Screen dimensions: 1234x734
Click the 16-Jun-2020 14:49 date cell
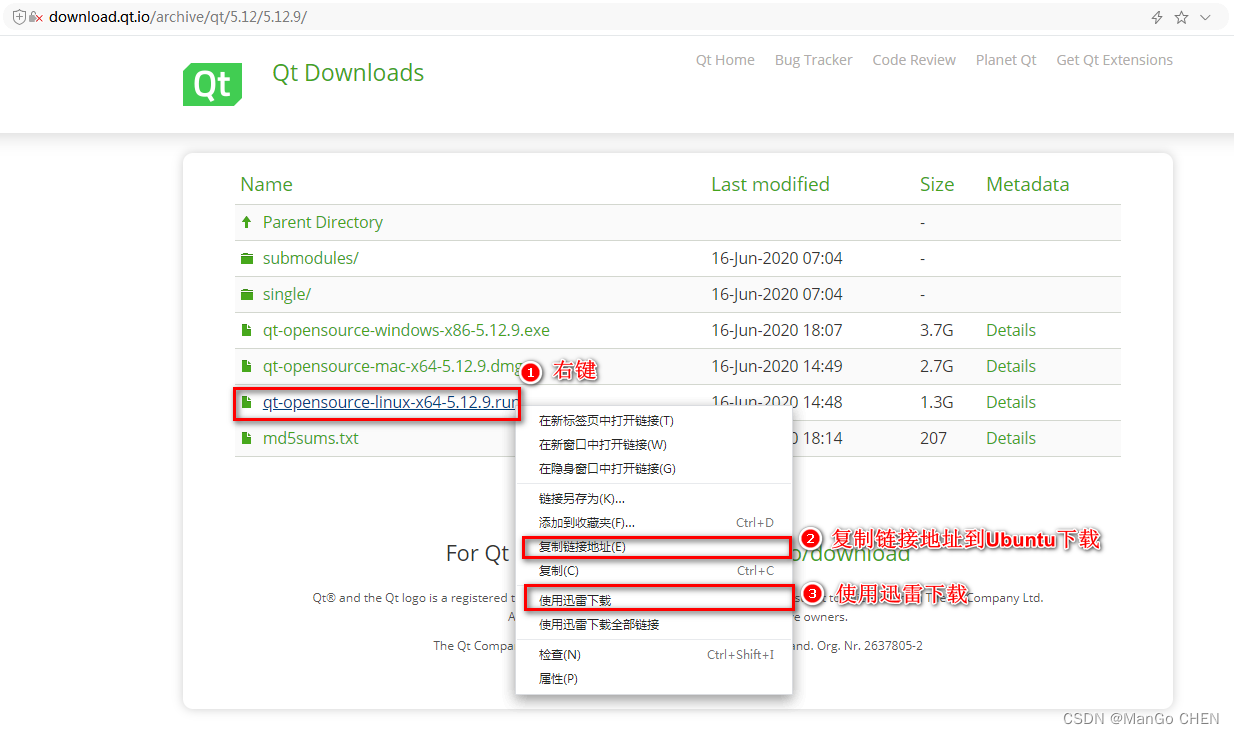click(x=777, y=366)
